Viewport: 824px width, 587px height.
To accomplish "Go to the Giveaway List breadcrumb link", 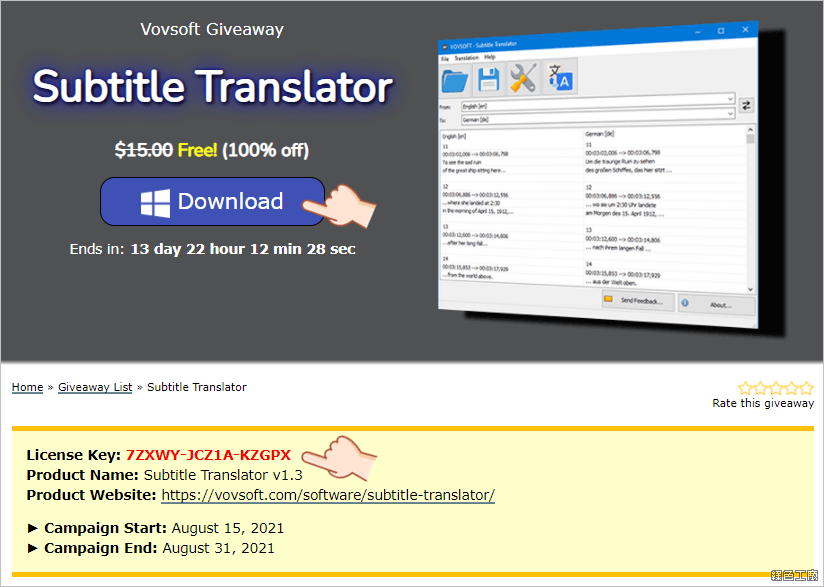I will [x=94, y=387].
